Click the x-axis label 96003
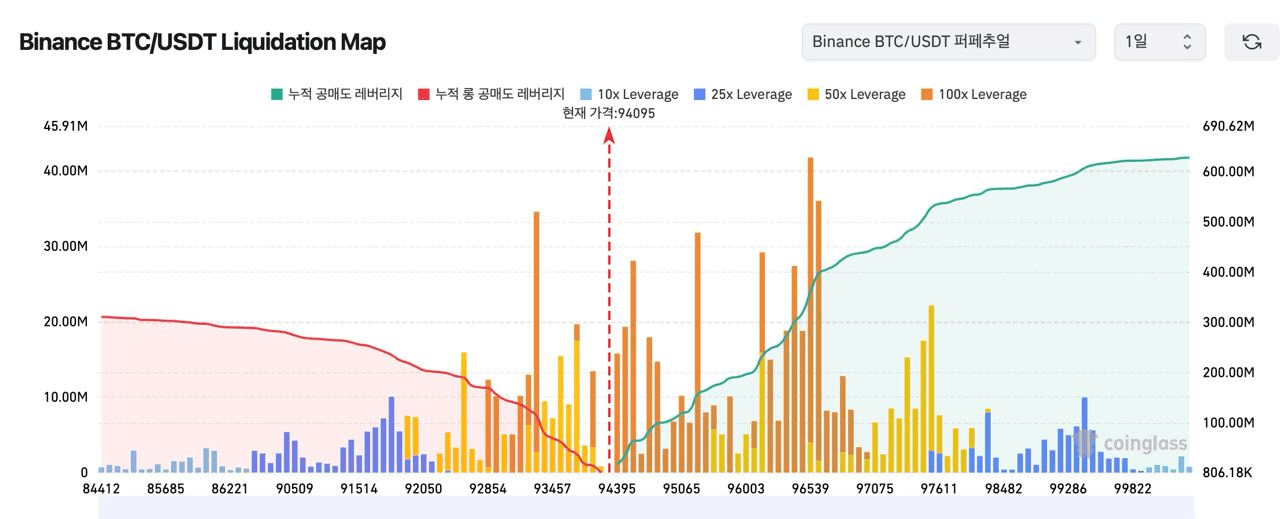The image size is (1280, 519). pos(746,489)
